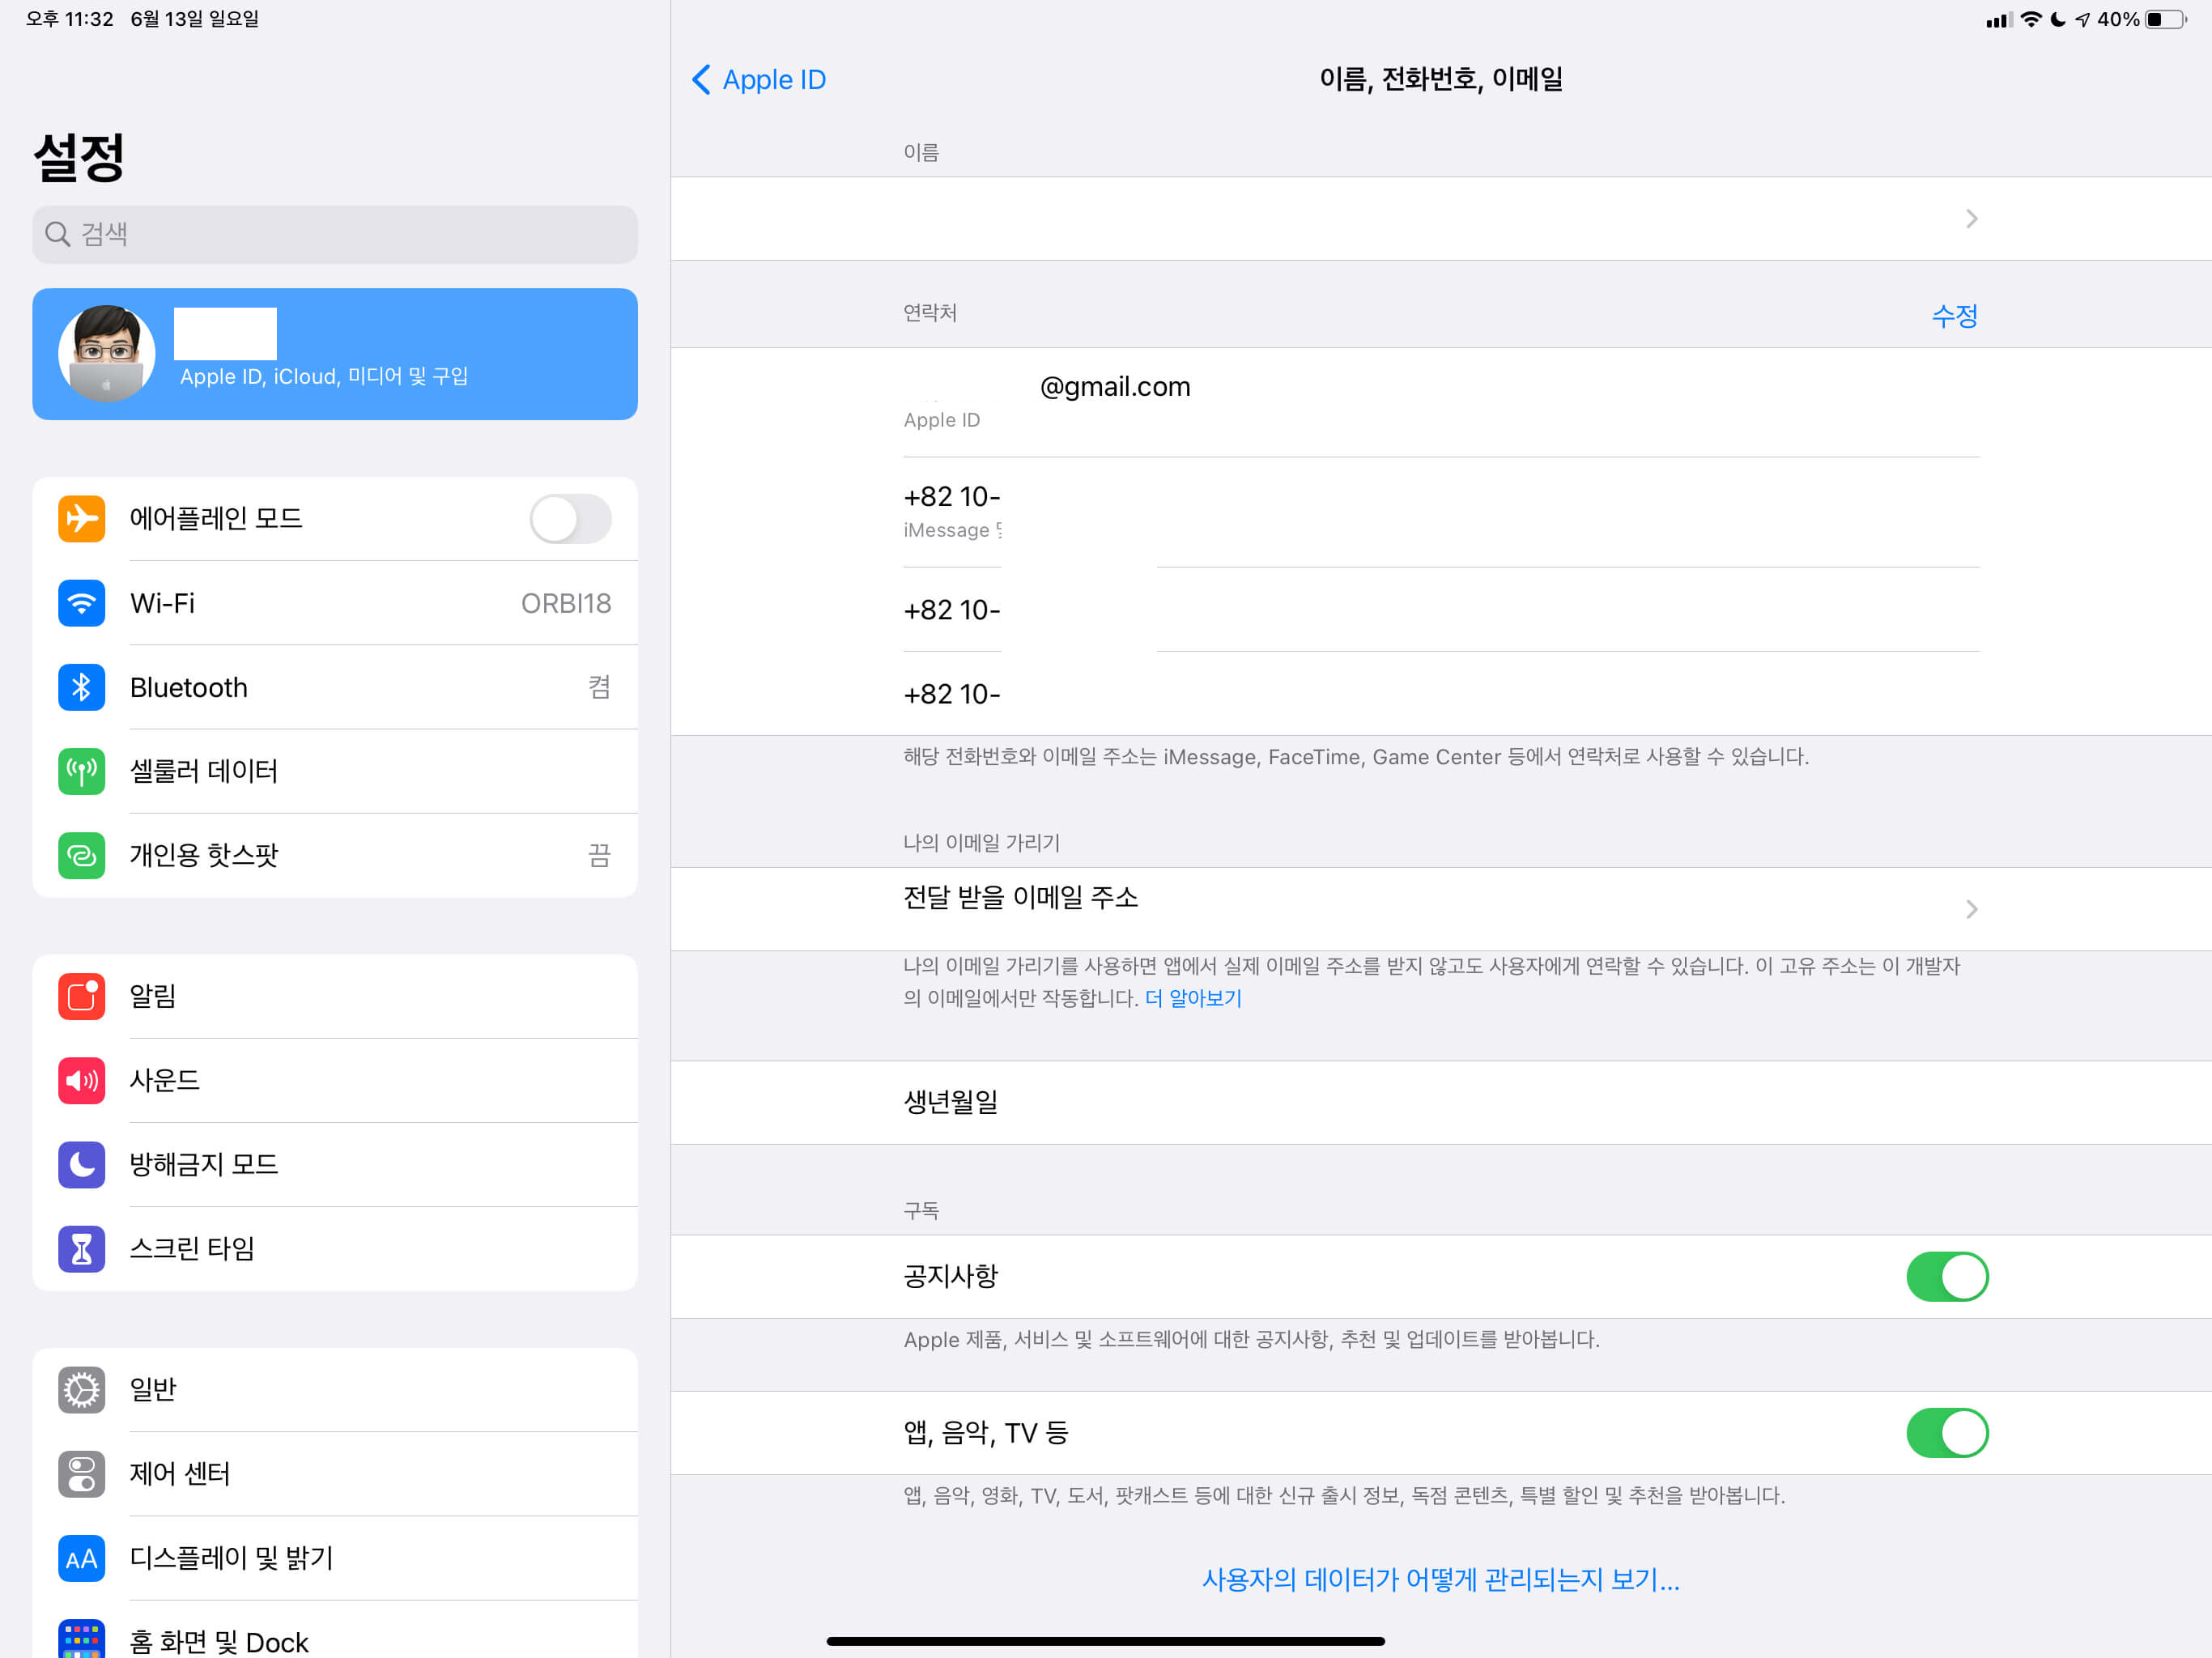This screenshot has height=1658, width=2212.
Task: Open the sounds (사운드) icon
Action: point(81,1080)
